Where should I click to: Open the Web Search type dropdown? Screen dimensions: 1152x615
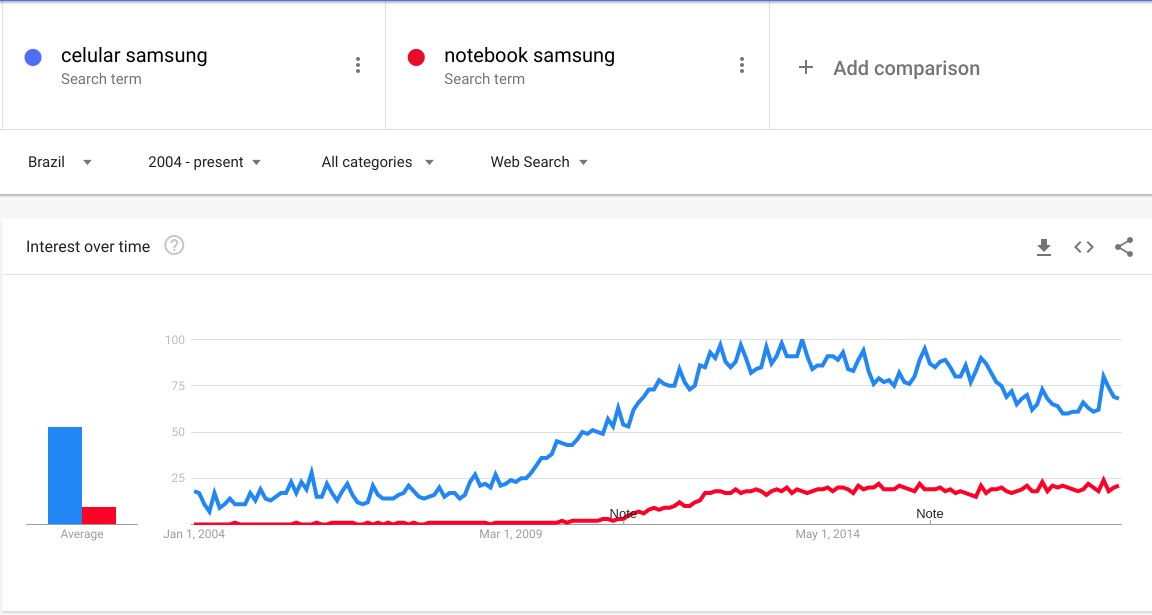click(x=539, y=162)
